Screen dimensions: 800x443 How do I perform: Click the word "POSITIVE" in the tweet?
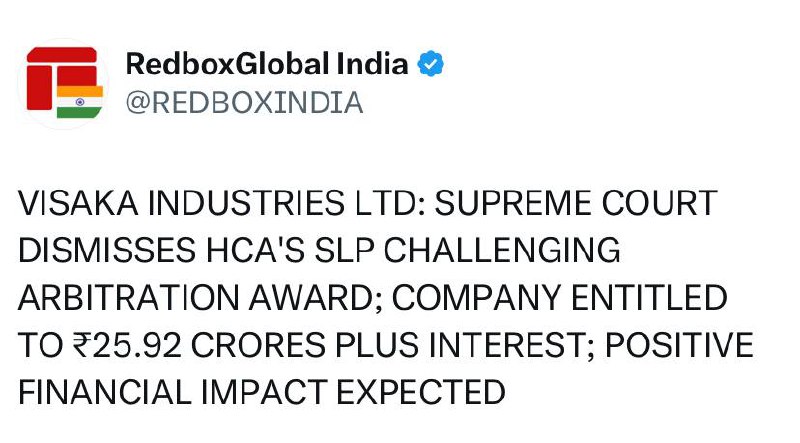pyautogui.click(x=680, y=345)
